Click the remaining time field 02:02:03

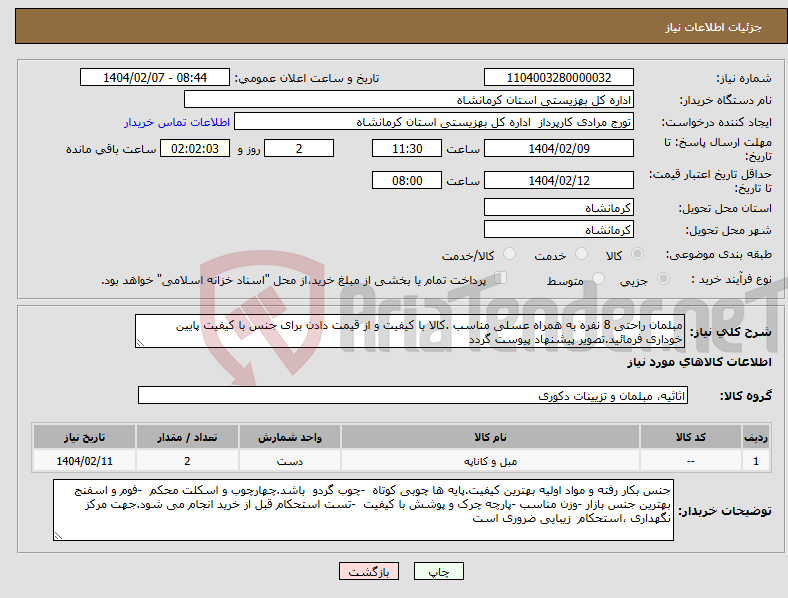195,148
